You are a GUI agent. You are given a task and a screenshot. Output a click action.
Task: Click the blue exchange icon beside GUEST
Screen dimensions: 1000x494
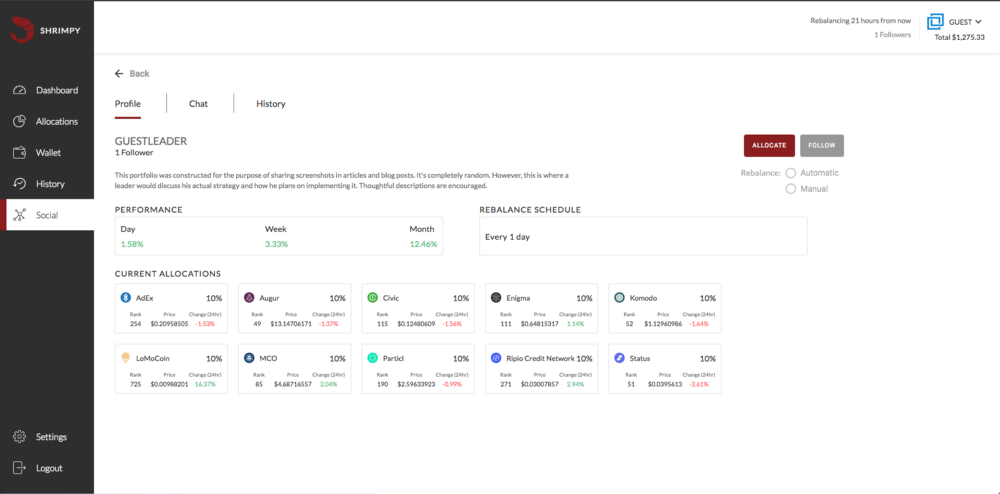click(935, 22)
